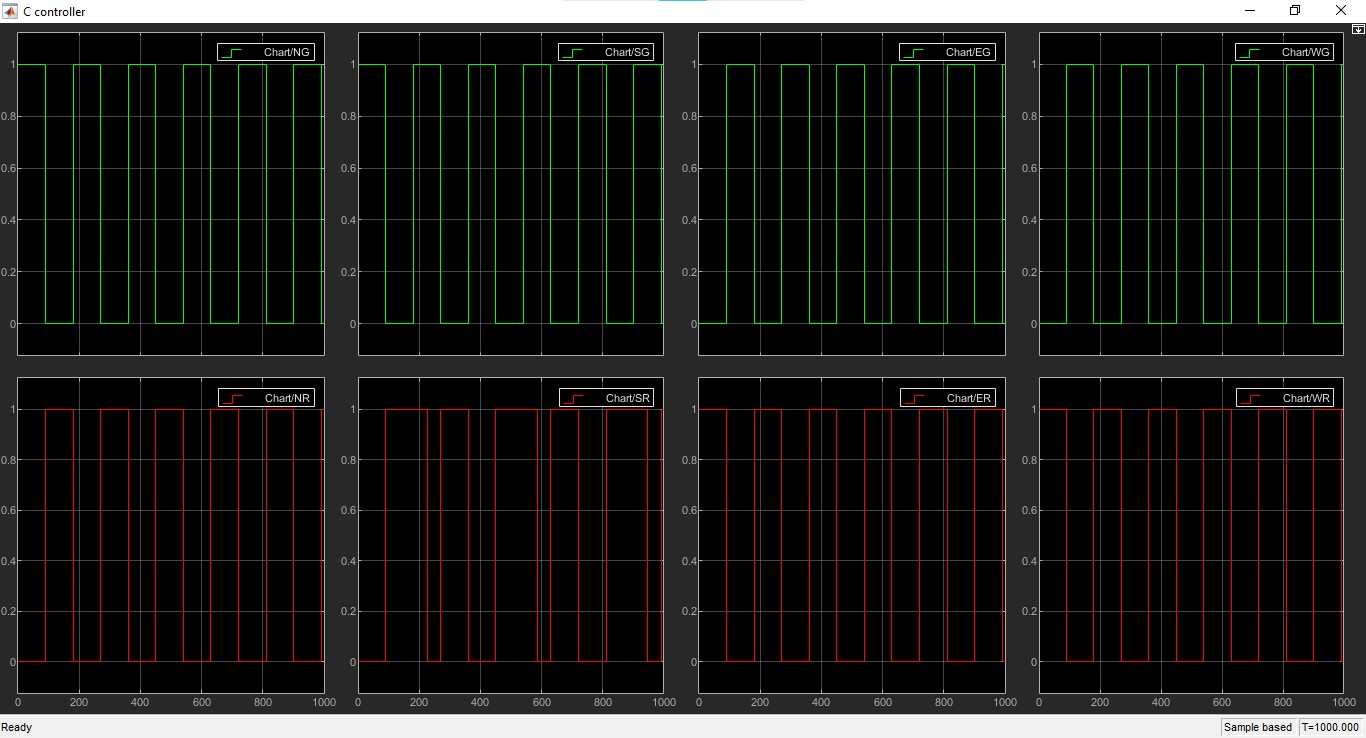Click the red step icon in Chart/NR legend
The height and width of the screenshot is (738, 1366).
click(232, 397)
